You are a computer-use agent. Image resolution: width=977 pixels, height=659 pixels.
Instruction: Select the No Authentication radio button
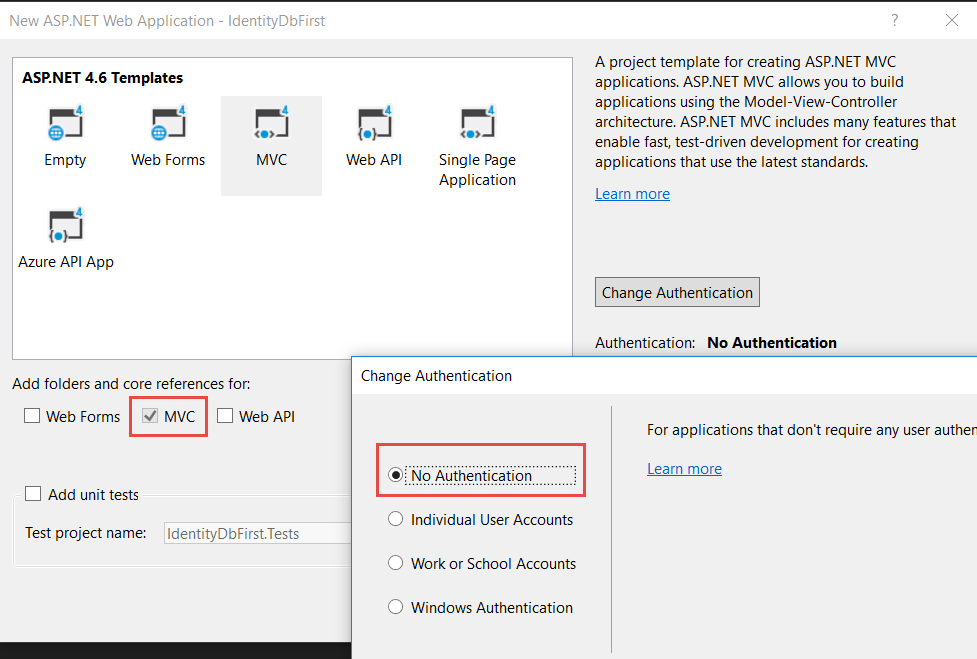(395, 475)
